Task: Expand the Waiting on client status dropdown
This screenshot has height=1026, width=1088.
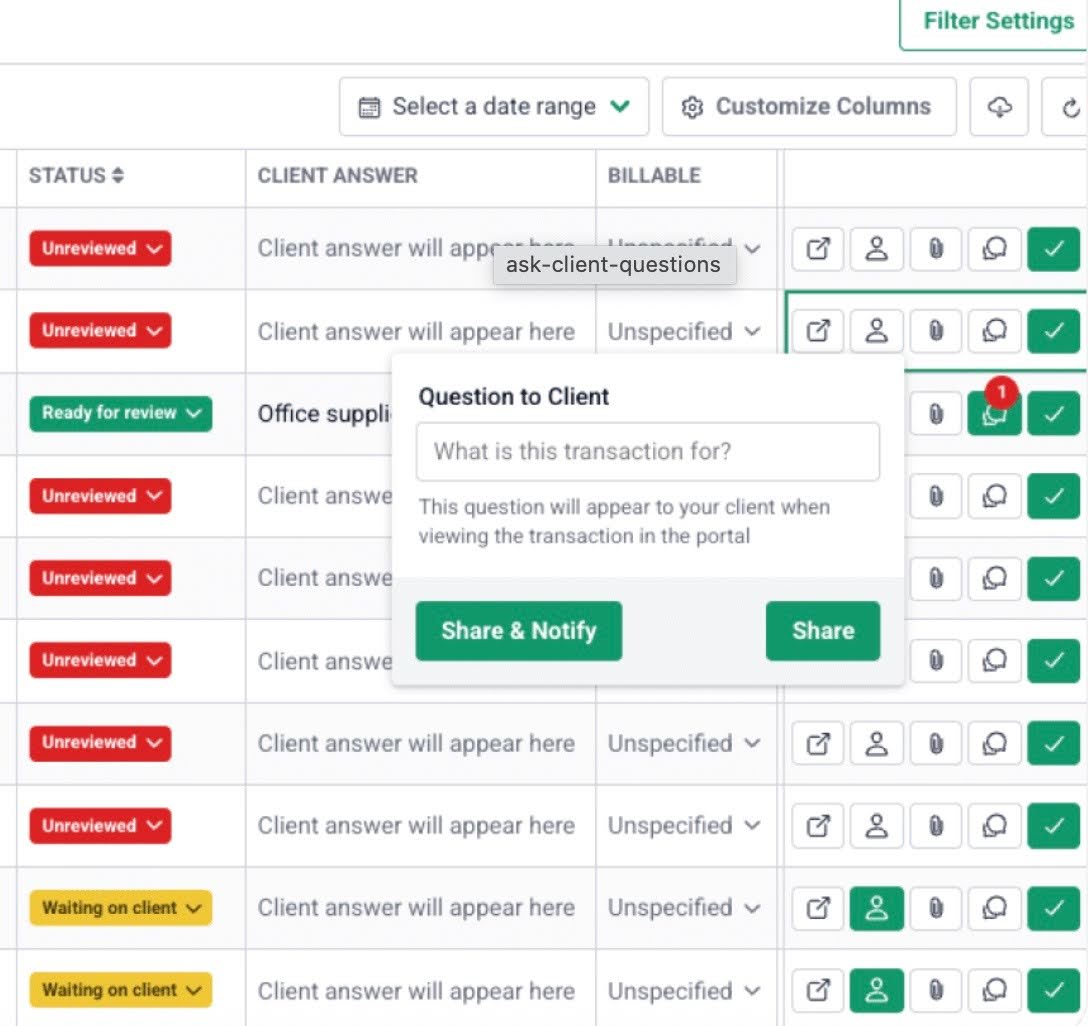Action: [x=119, y=908]
